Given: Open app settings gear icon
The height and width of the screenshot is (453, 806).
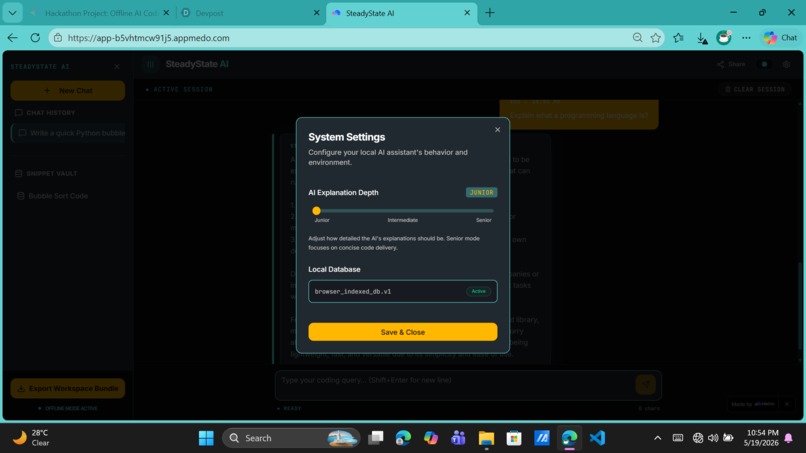Looking at the screenshot, I should [x=786, y=64].
